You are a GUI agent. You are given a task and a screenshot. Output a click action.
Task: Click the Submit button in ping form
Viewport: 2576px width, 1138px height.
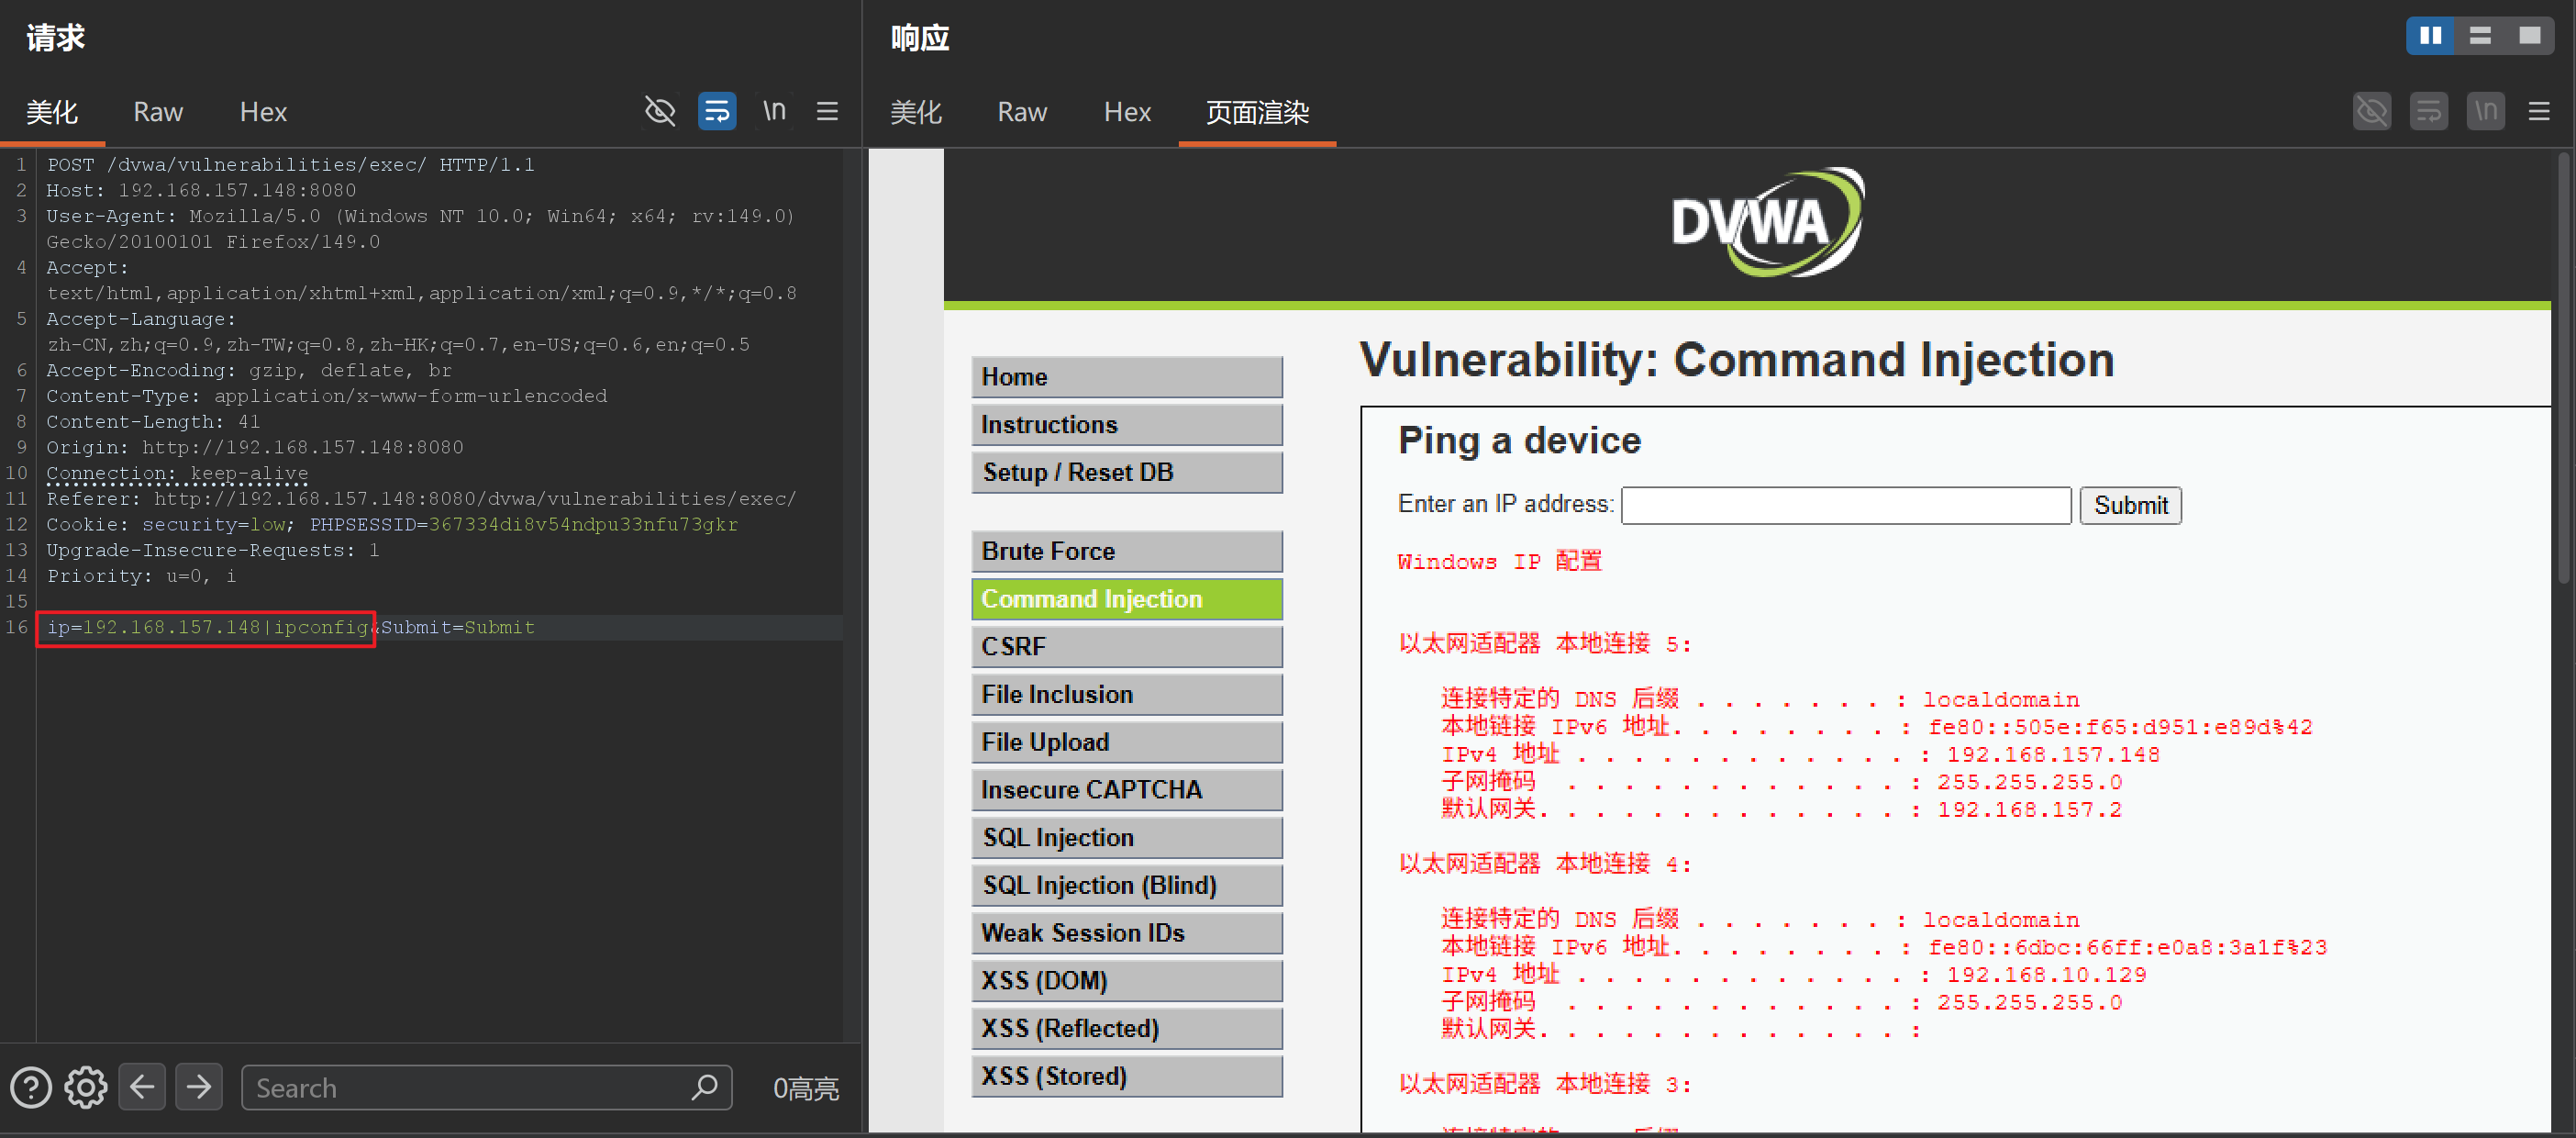[2131, 506]
